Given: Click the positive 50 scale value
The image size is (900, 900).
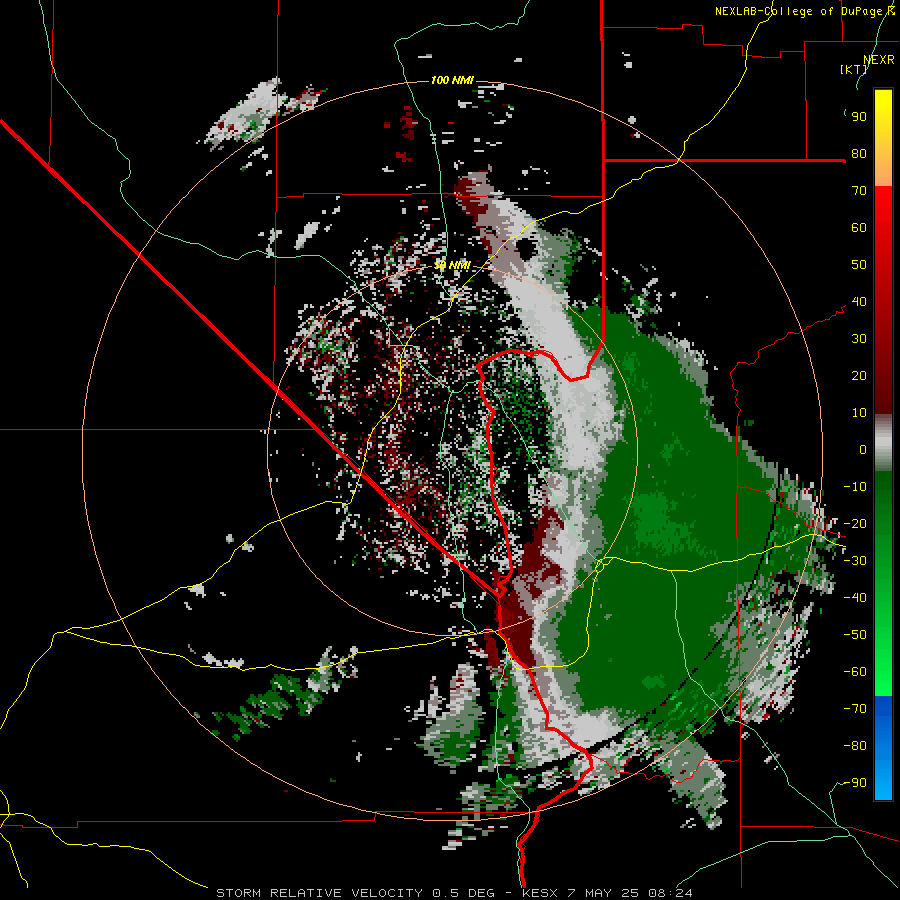Looking at the screenshot, I should click(x=859, y=265).
